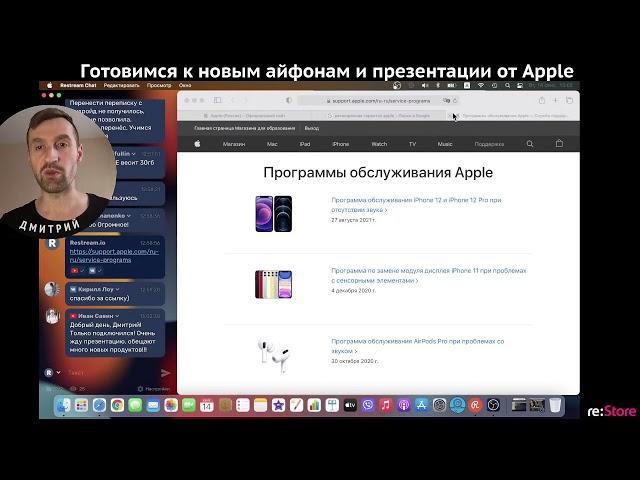Open Поддержка in the Apple navigation
Viewport: 640px width, 480px height.
point(489,144)
